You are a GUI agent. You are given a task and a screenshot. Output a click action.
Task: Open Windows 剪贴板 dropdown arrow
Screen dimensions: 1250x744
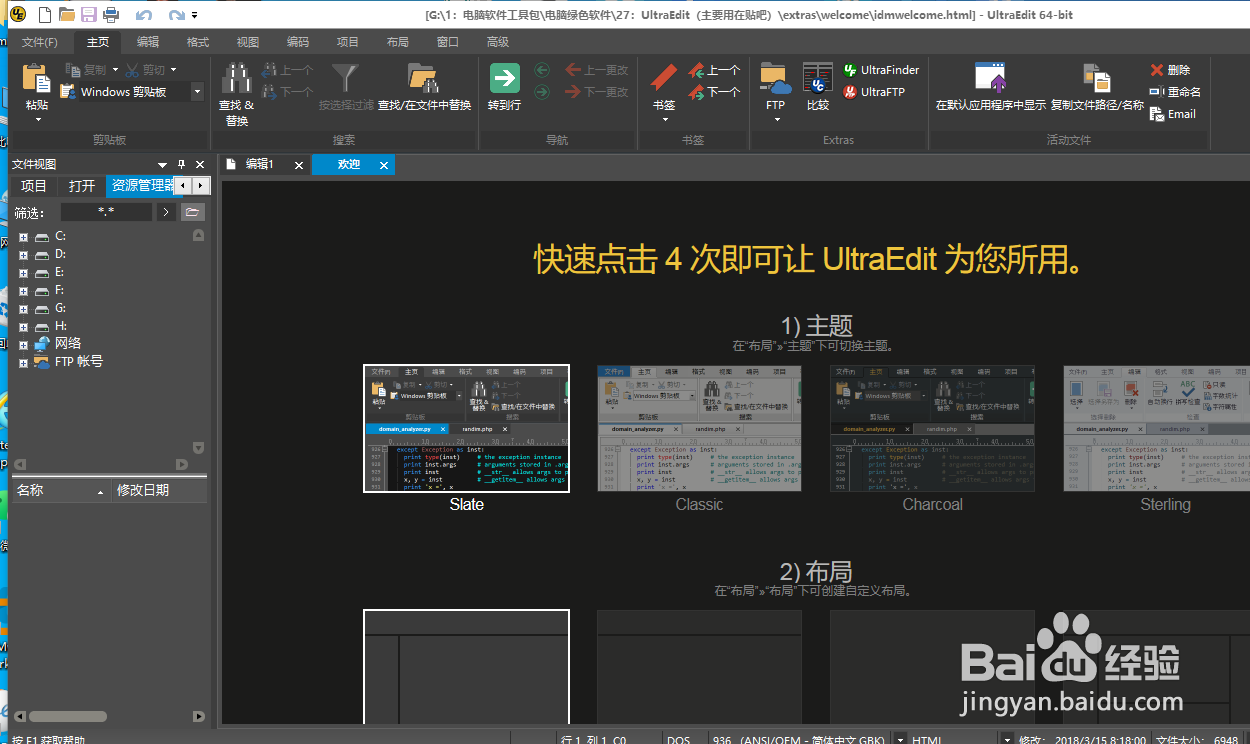(197, 92)
